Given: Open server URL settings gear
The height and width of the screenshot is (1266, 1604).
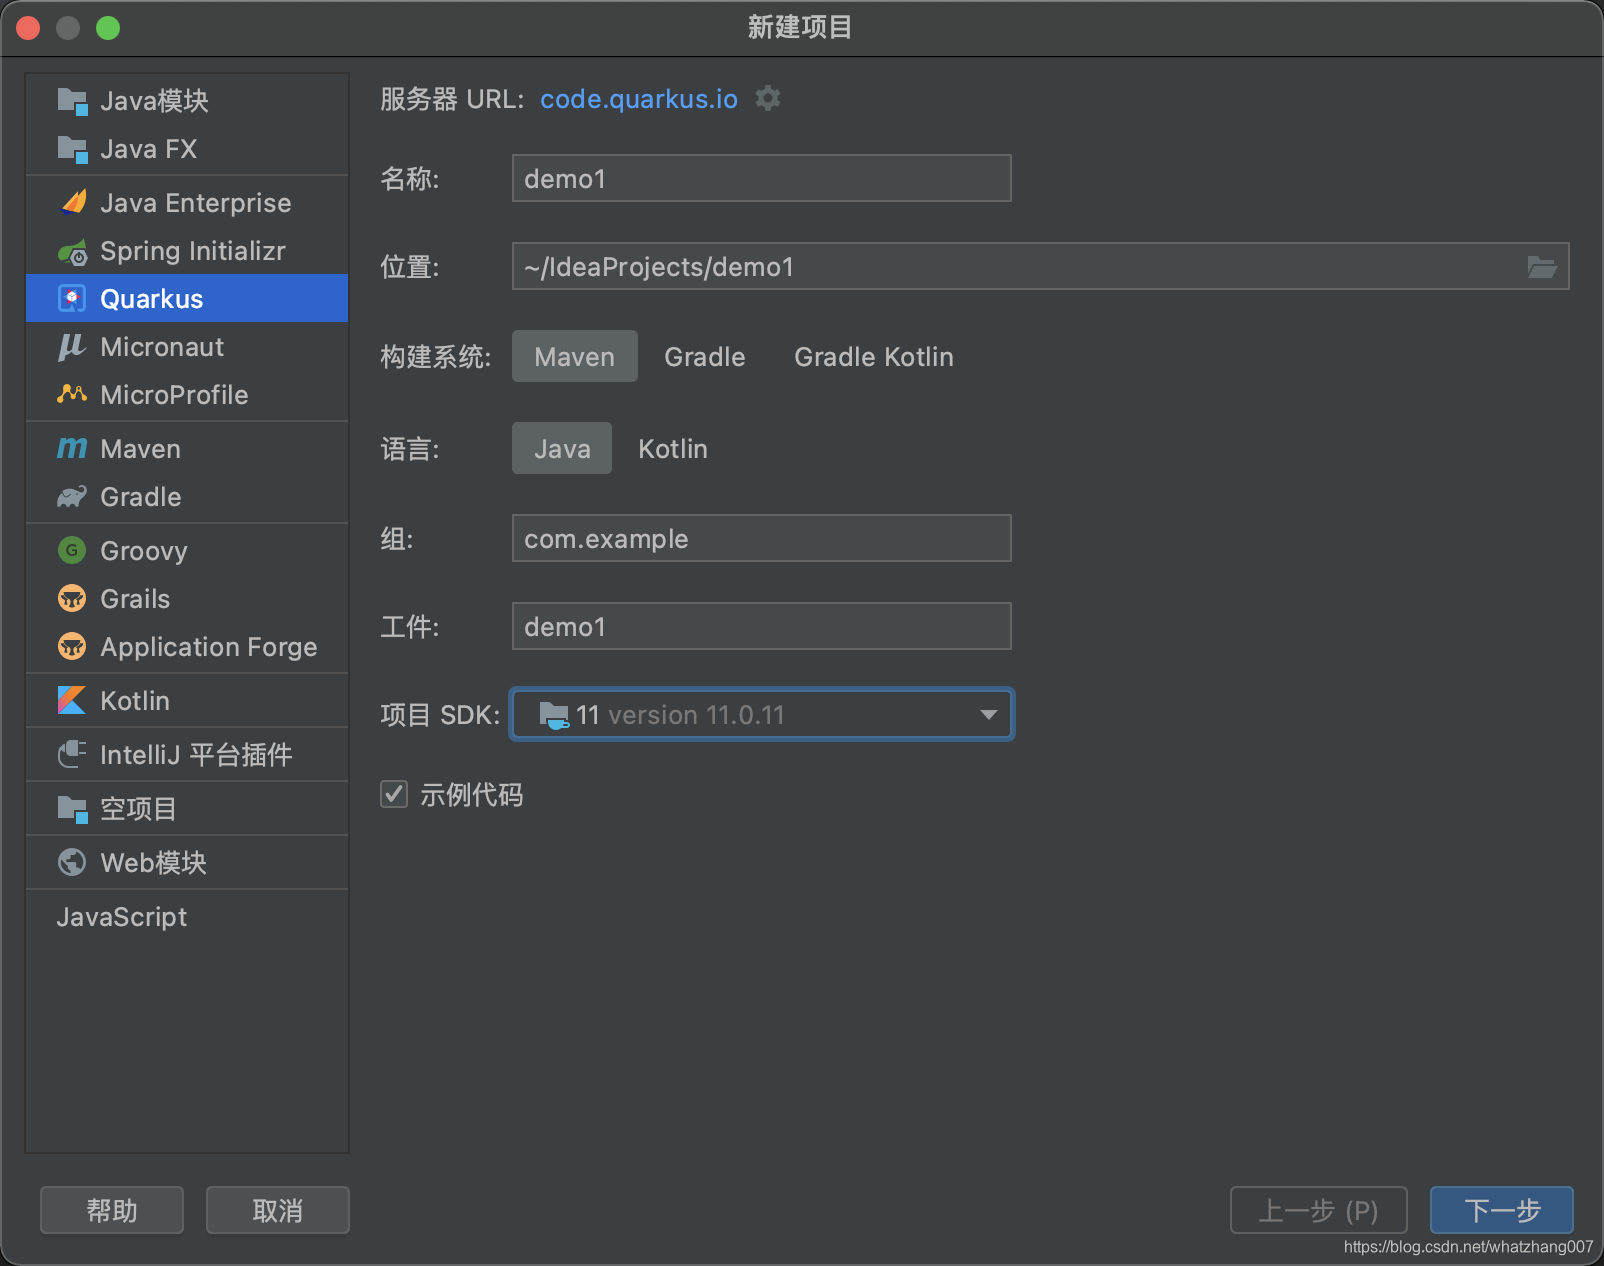Looking at the screenshot, I should (x=768, y=98).
